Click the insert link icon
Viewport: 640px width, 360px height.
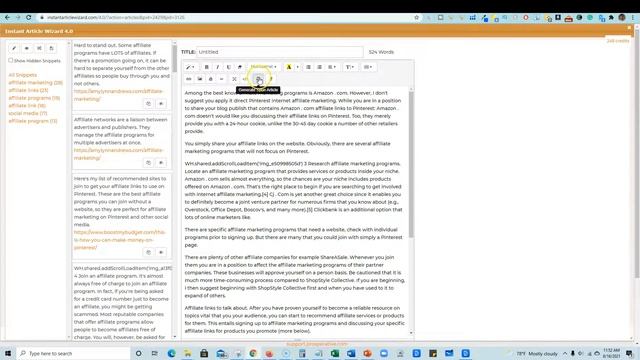click(x=189, y=79)
